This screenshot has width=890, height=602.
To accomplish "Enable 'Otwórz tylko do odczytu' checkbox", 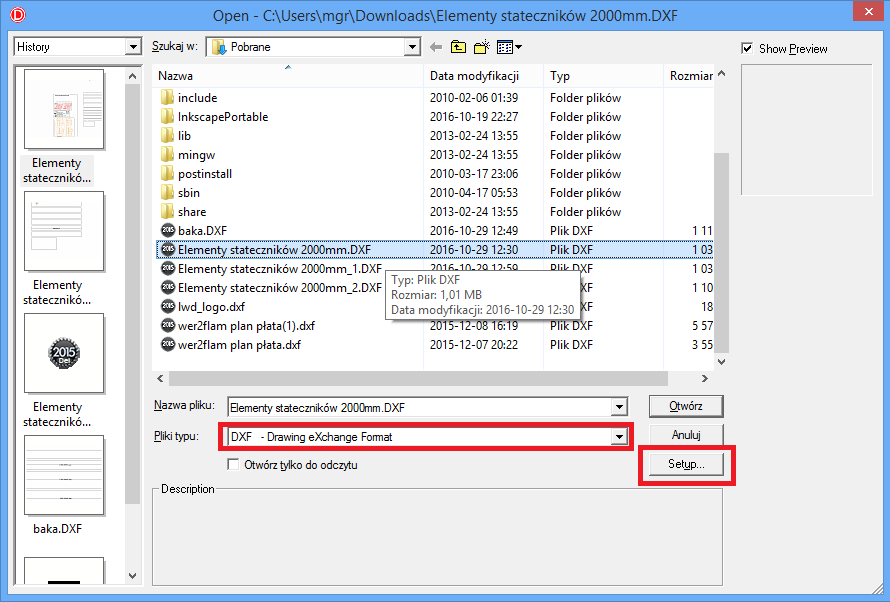I will point(234,465).
